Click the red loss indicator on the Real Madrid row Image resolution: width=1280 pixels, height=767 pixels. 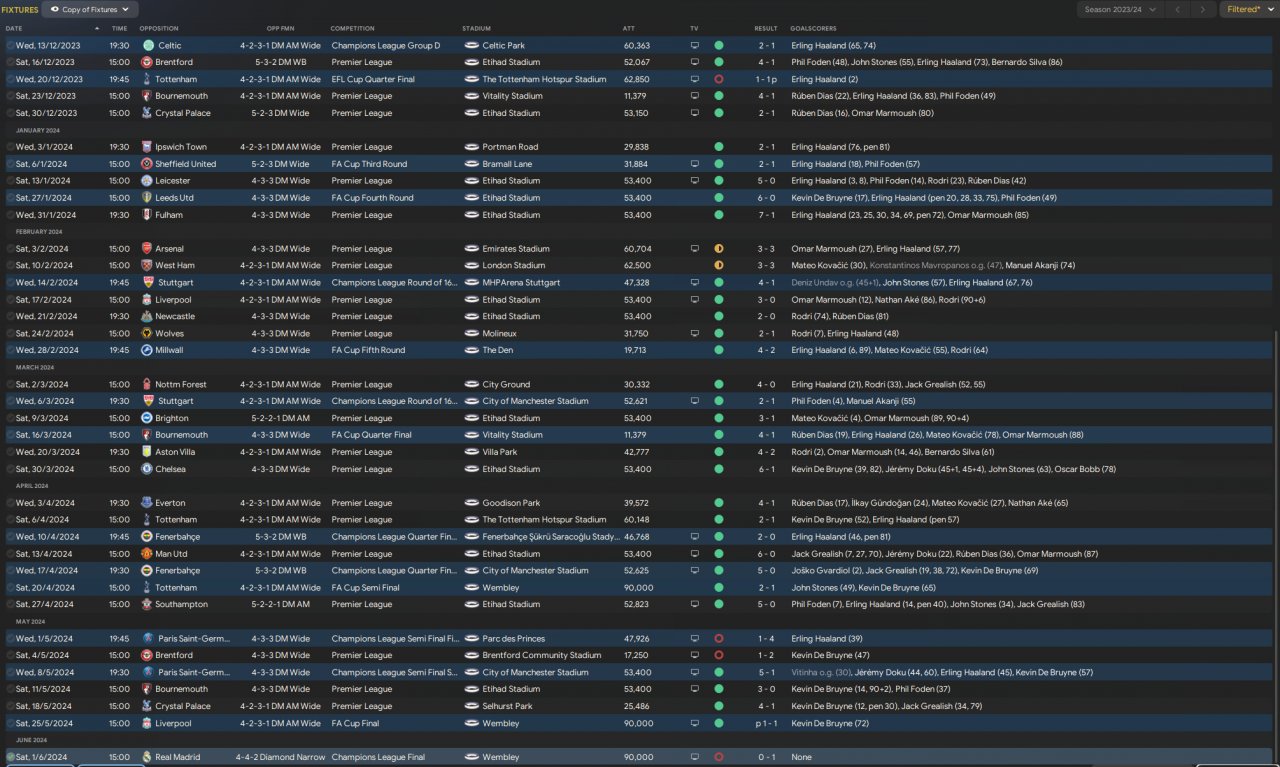[718, 757]
